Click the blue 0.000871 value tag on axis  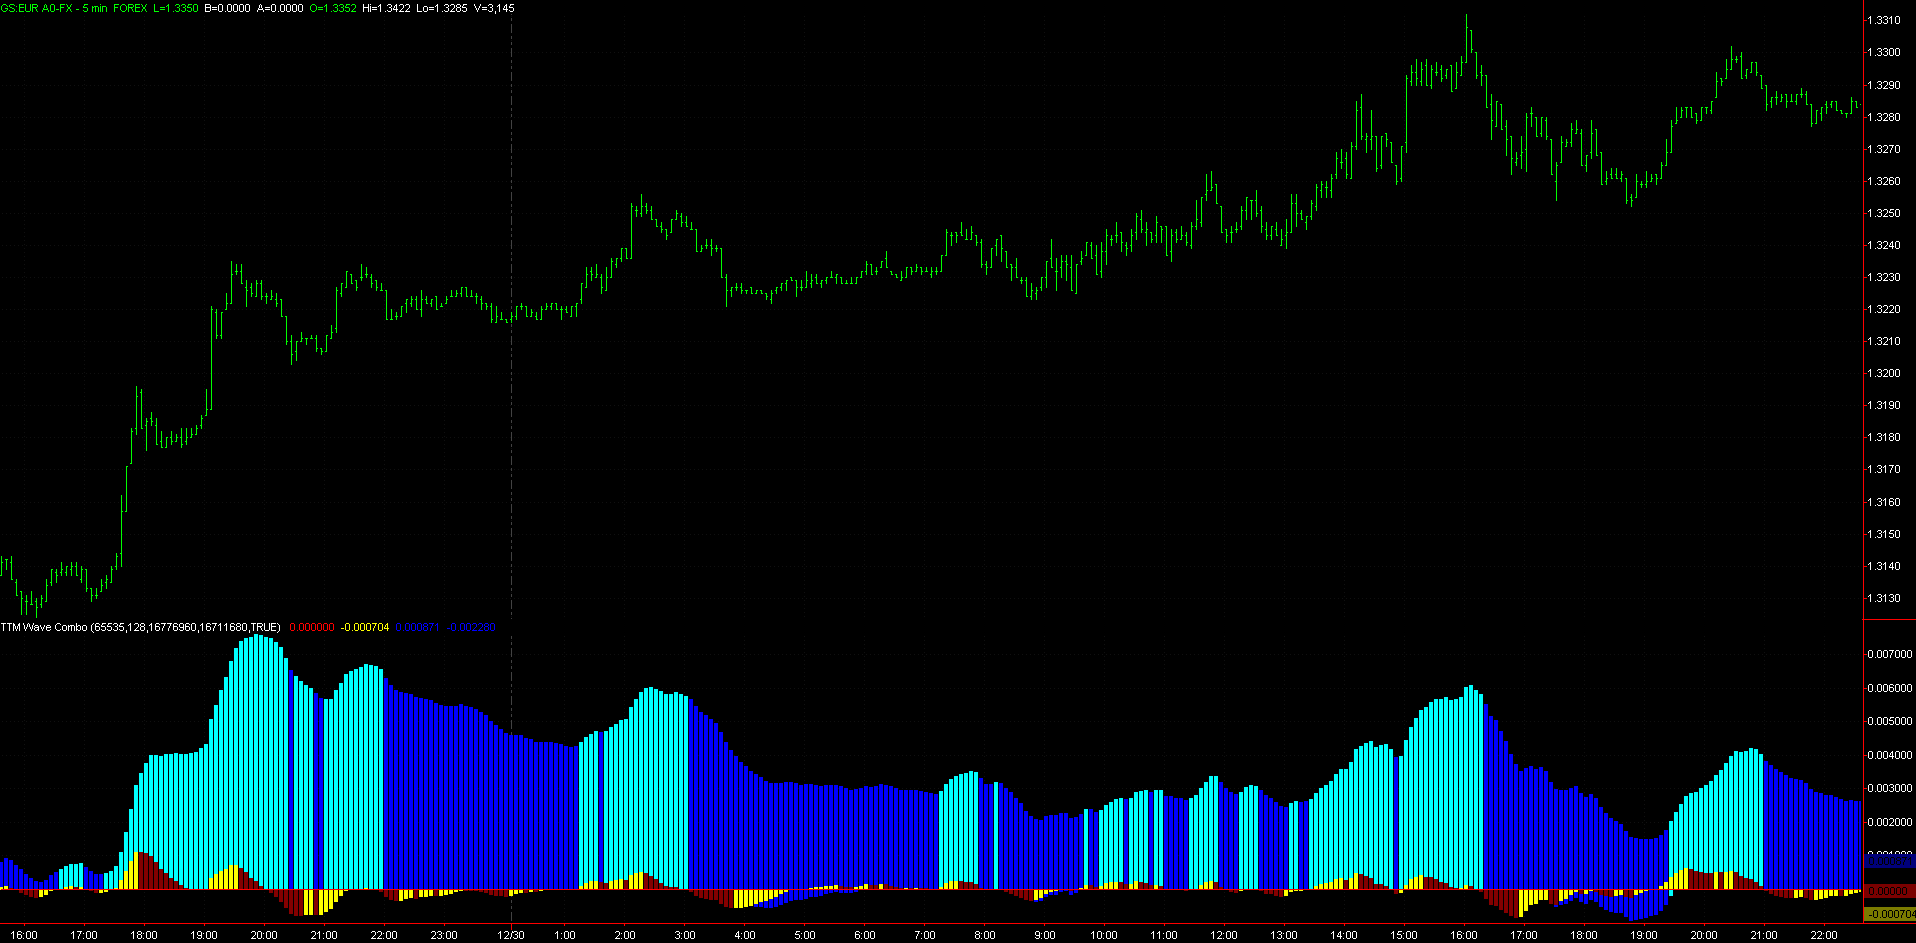pos(1889,861)
